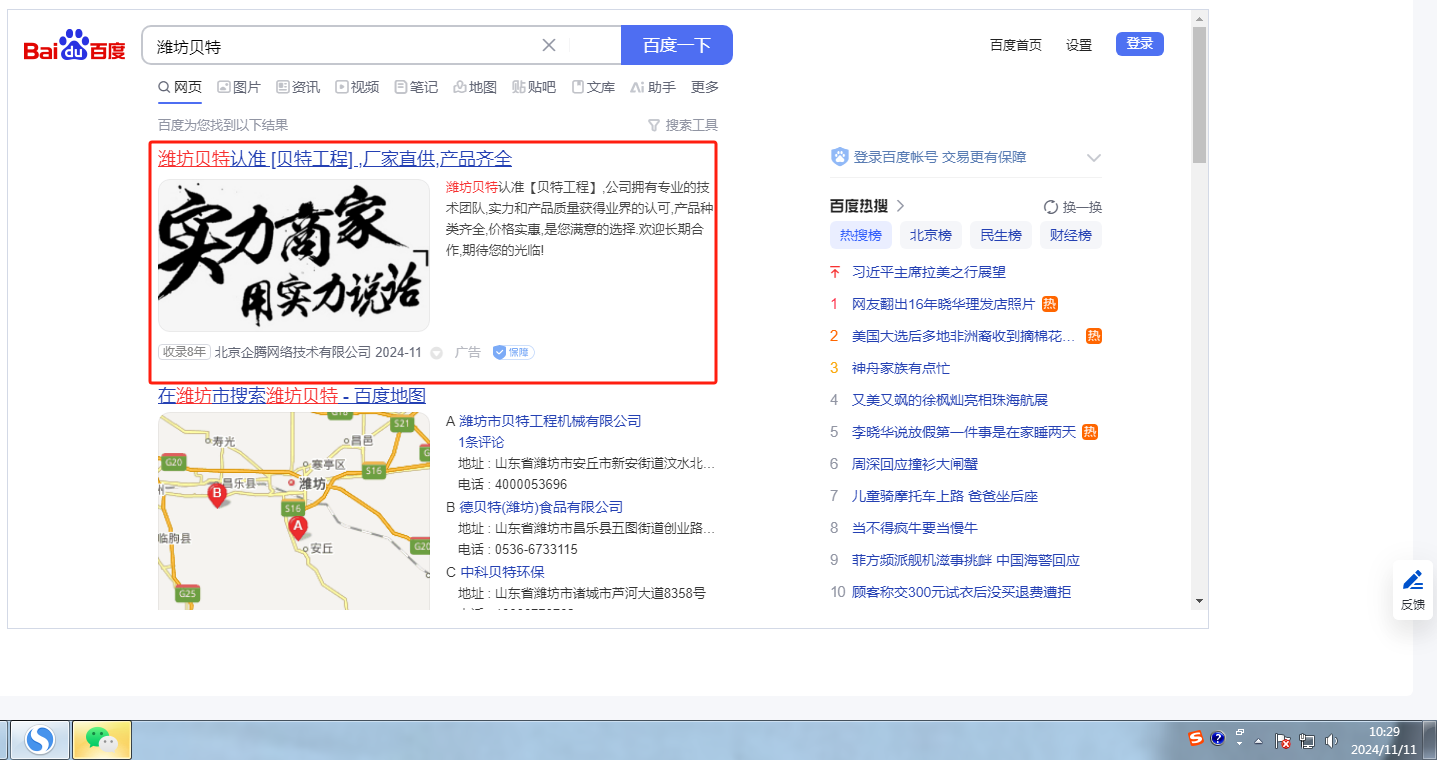The height and width of the screenshot is (760, 1437).
Task: Click the 登录 button
Action: tap(1140, 44)
